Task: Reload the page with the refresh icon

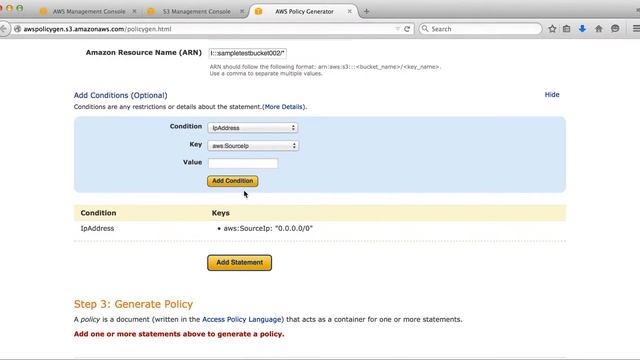Action: coord(407,29)
